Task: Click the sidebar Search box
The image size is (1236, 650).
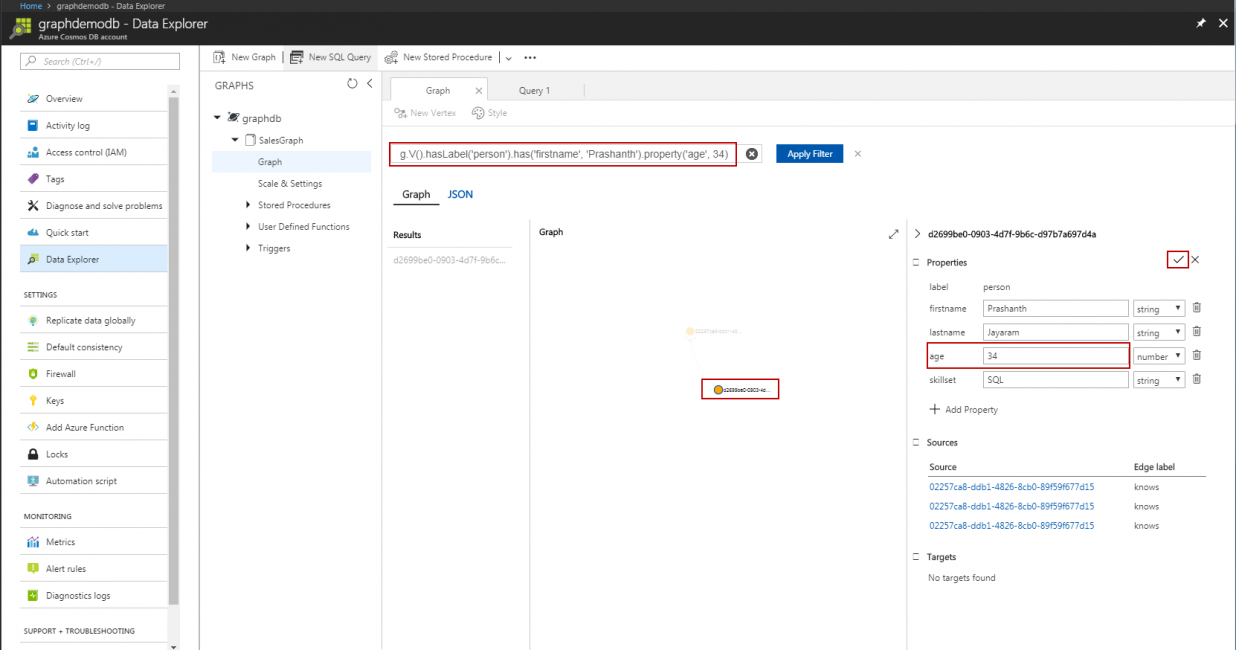Action: point(100,61)
